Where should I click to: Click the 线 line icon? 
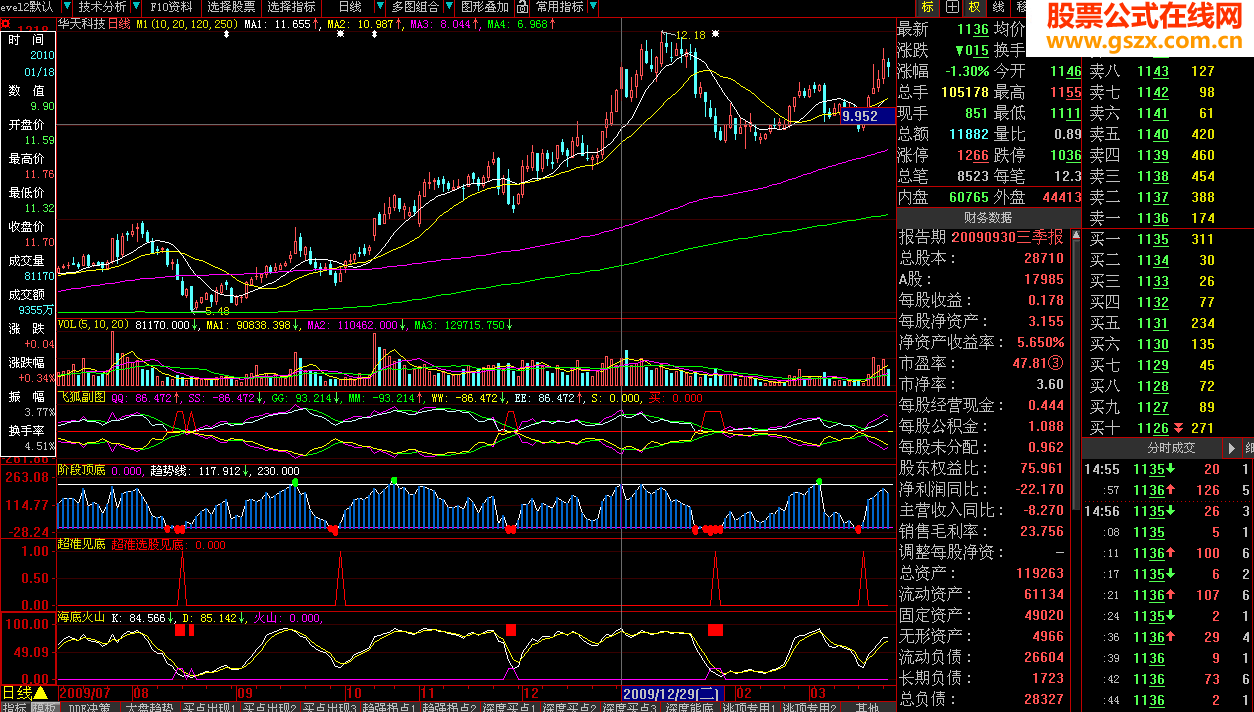click(998, 7)
